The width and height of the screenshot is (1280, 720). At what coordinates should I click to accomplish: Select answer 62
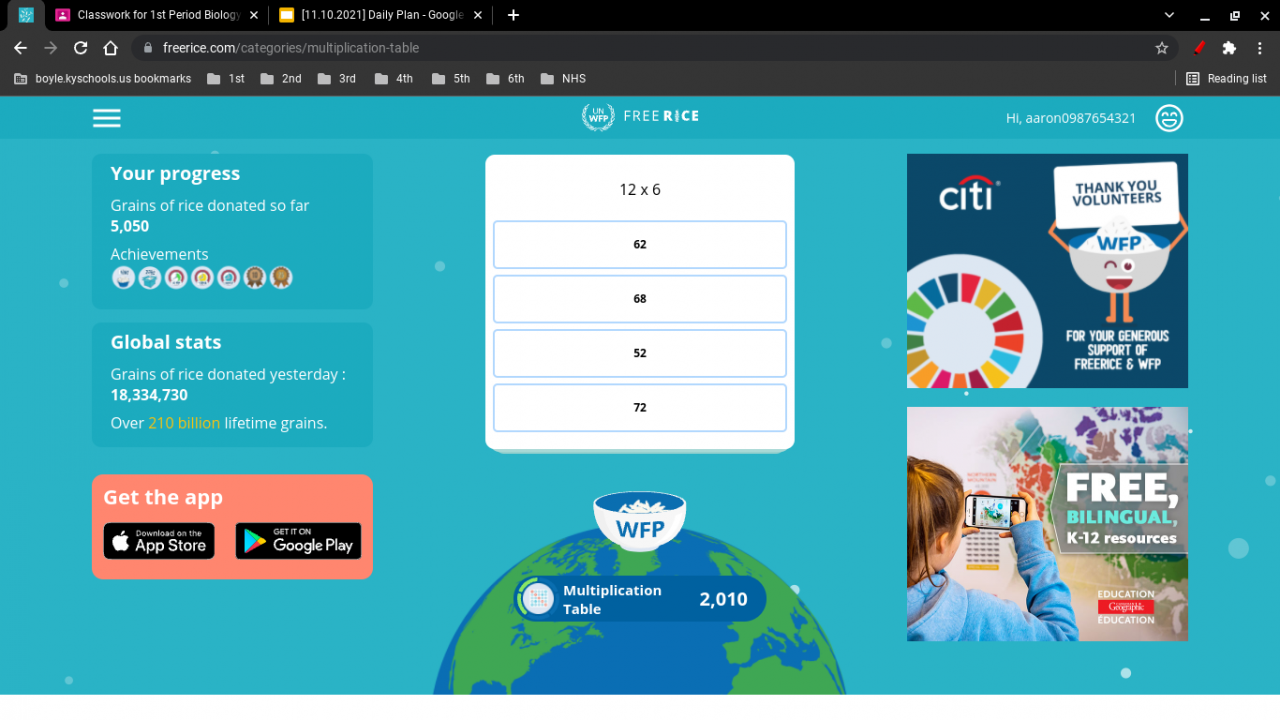coord(640,244)
